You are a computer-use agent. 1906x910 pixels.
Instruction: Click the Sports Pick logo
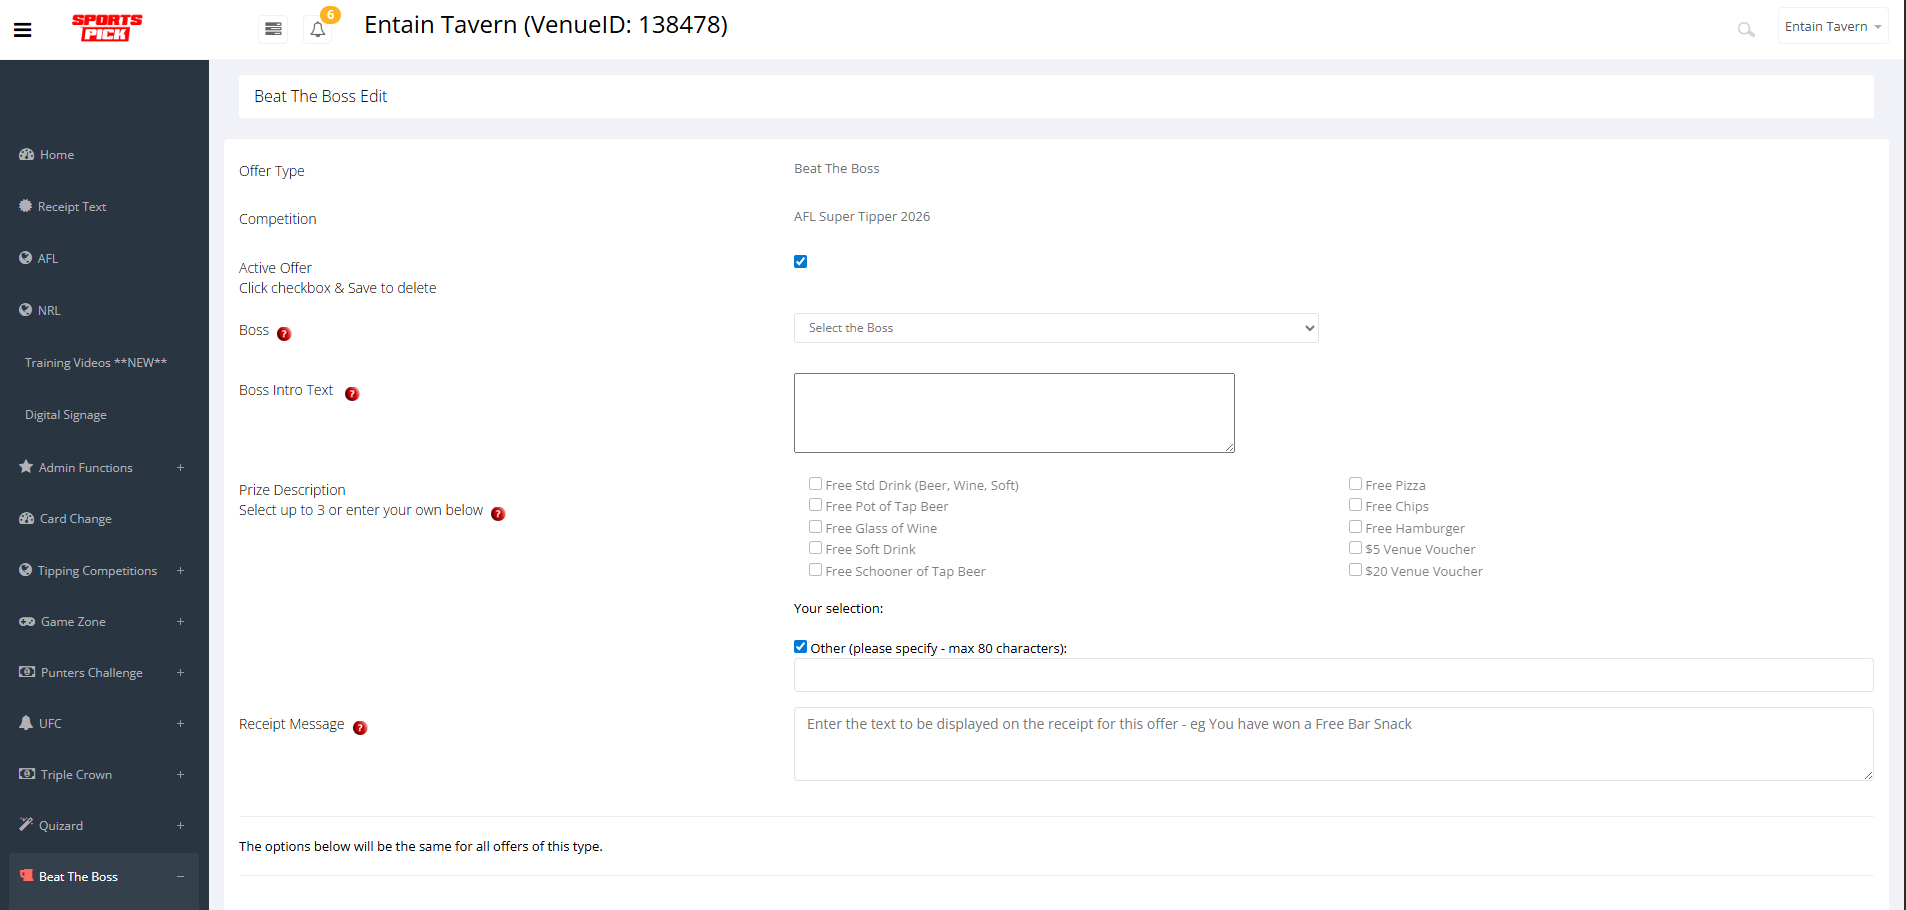(106, 27)
